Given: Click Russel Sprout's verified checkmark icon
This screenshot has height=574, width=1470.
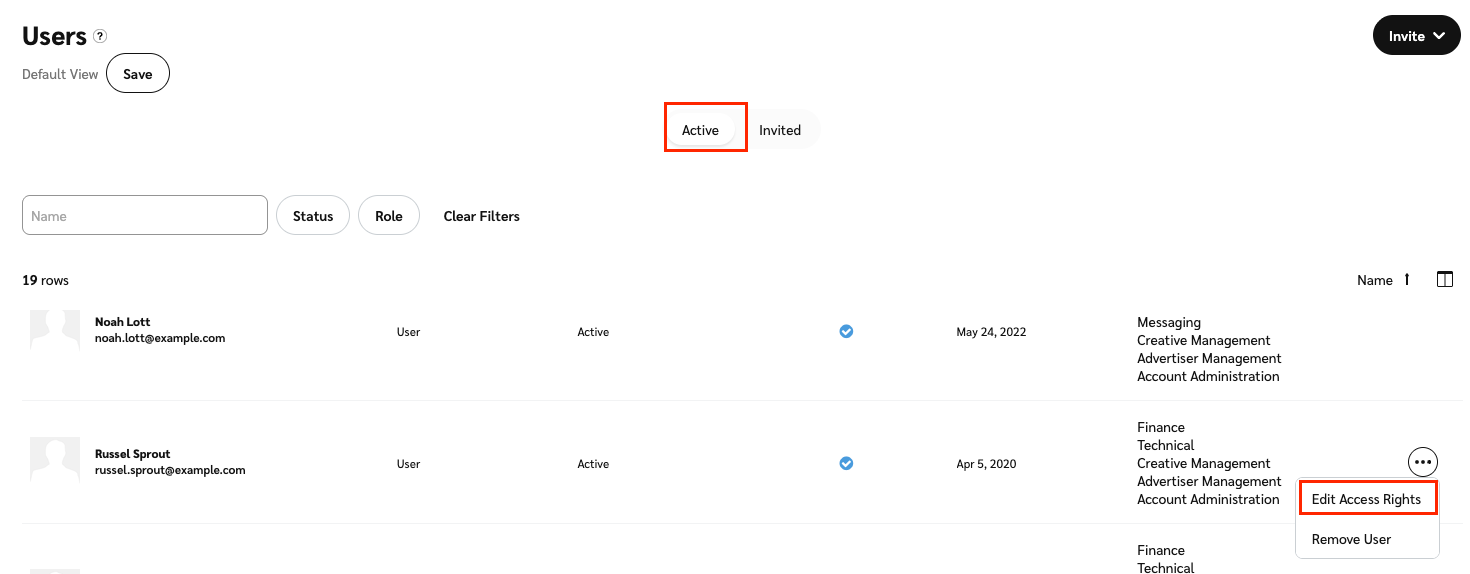Looking at the screenshot, I should 846,463.
